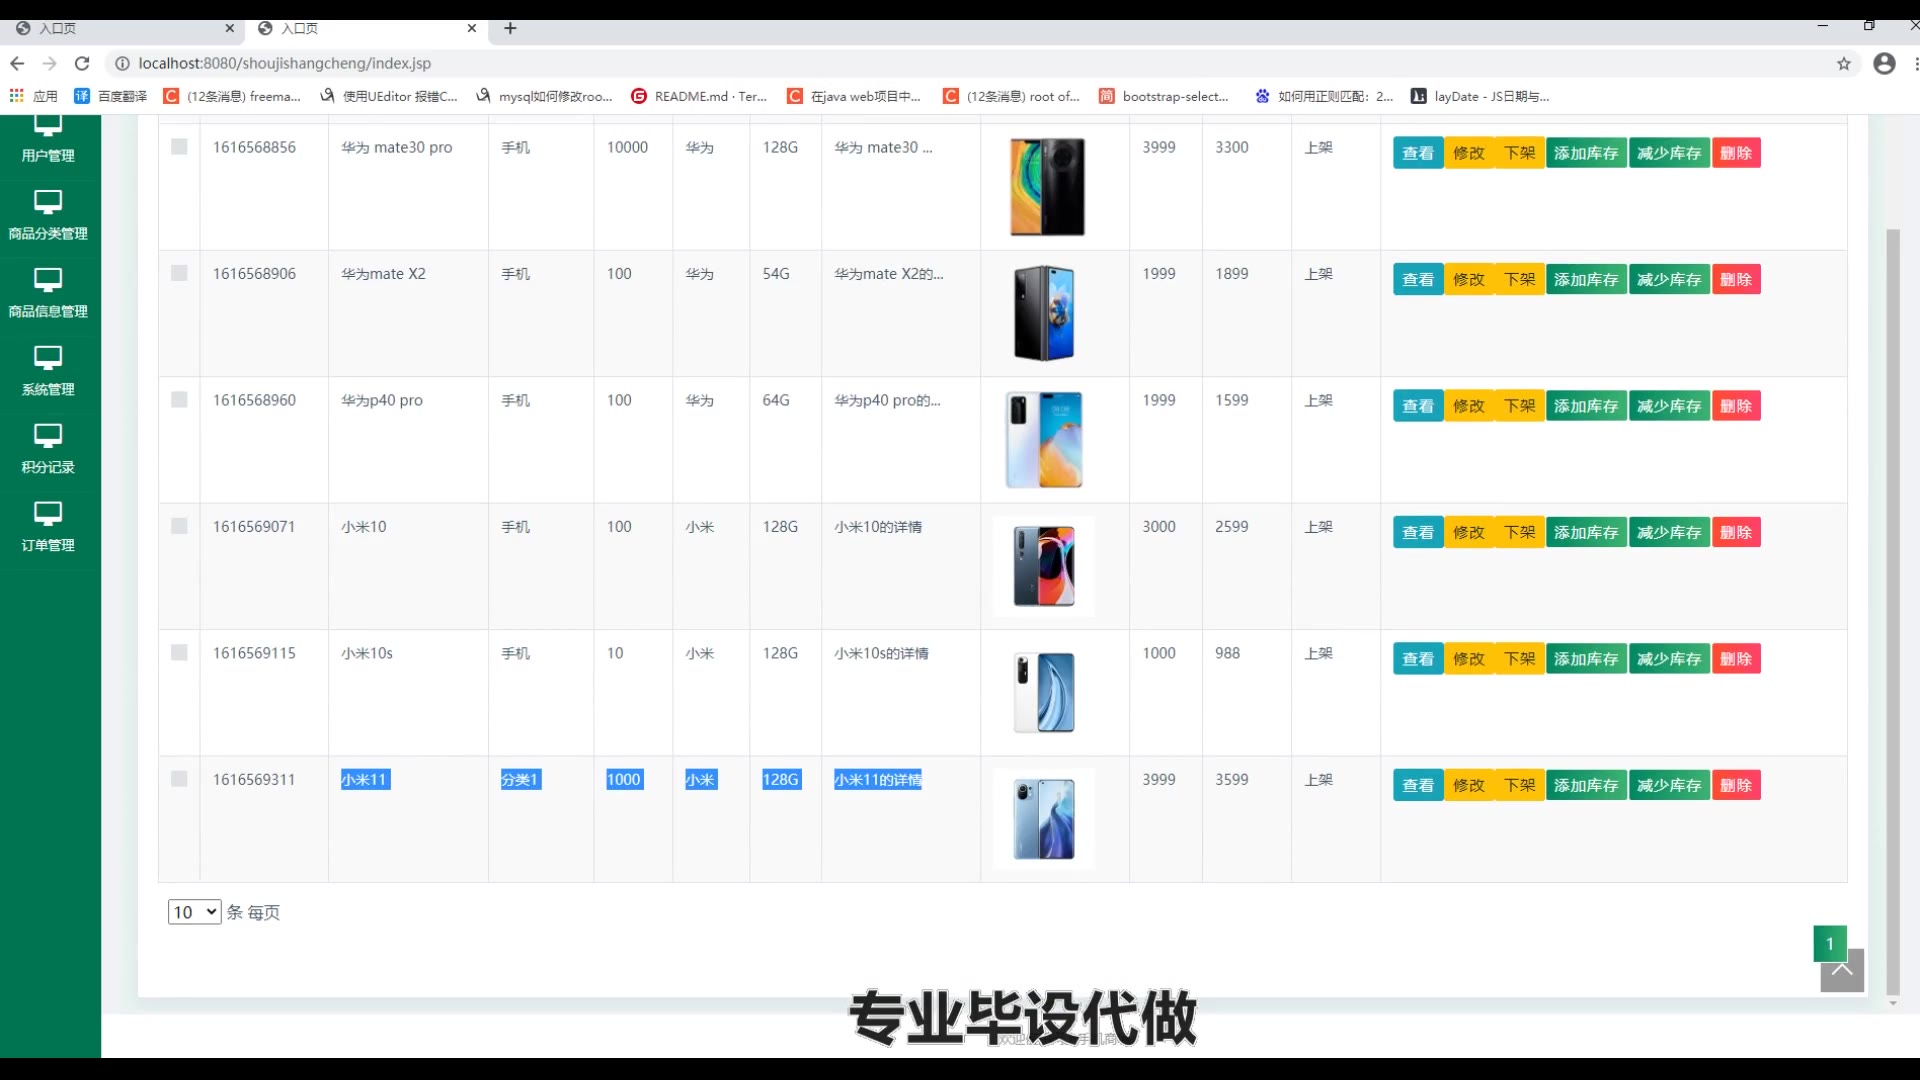Click 减少库存 for 小米11
1920x1080 pixels.
(1670, 786)
